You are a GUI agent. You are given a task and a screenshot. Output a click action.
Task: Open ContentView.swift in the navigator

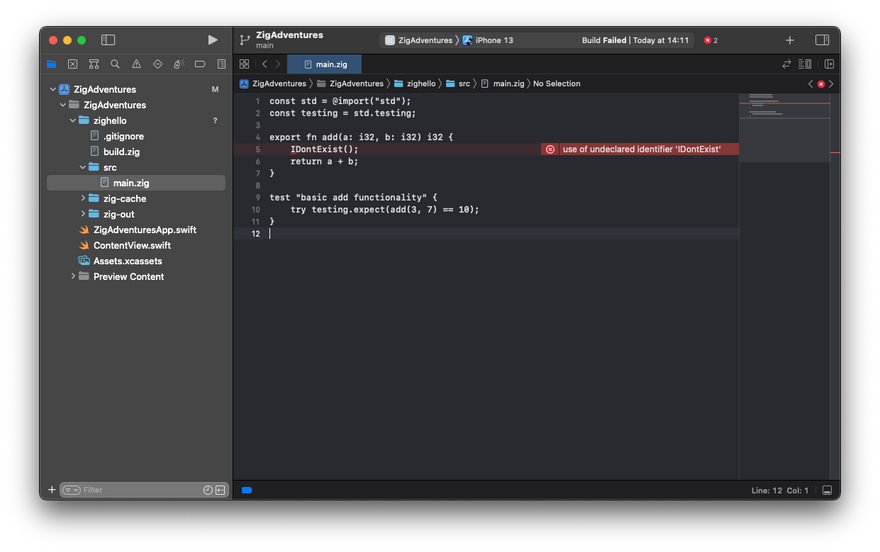131,246
